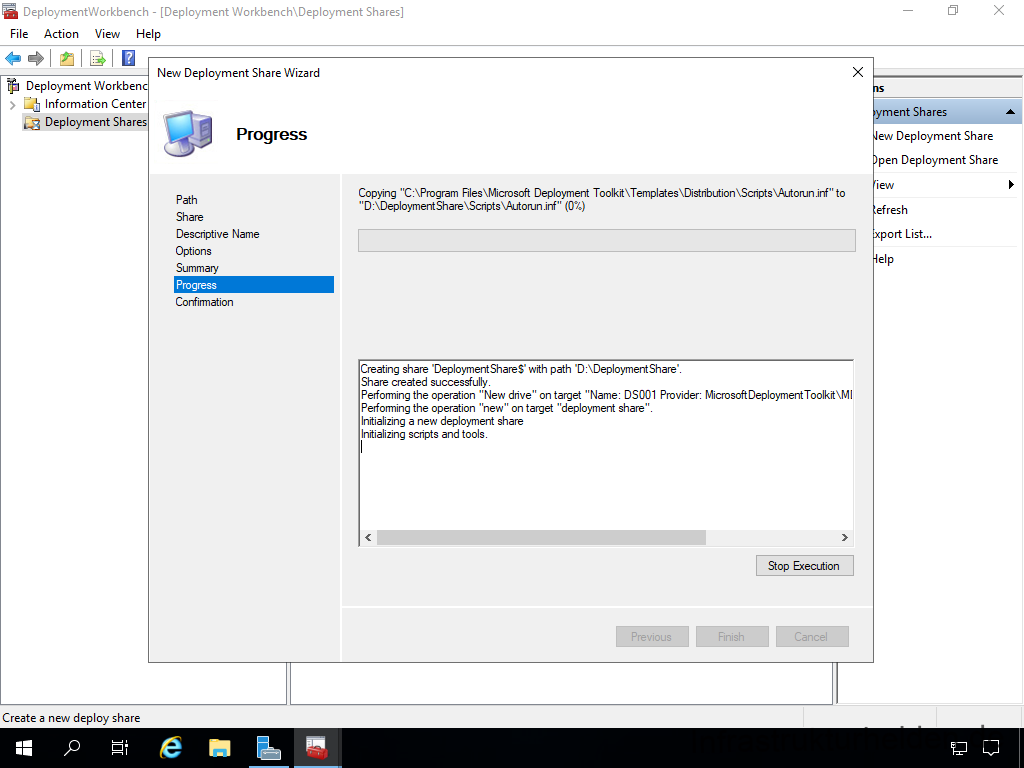Open the File menu
1024x768 pixels.
[x=19, y=34]
